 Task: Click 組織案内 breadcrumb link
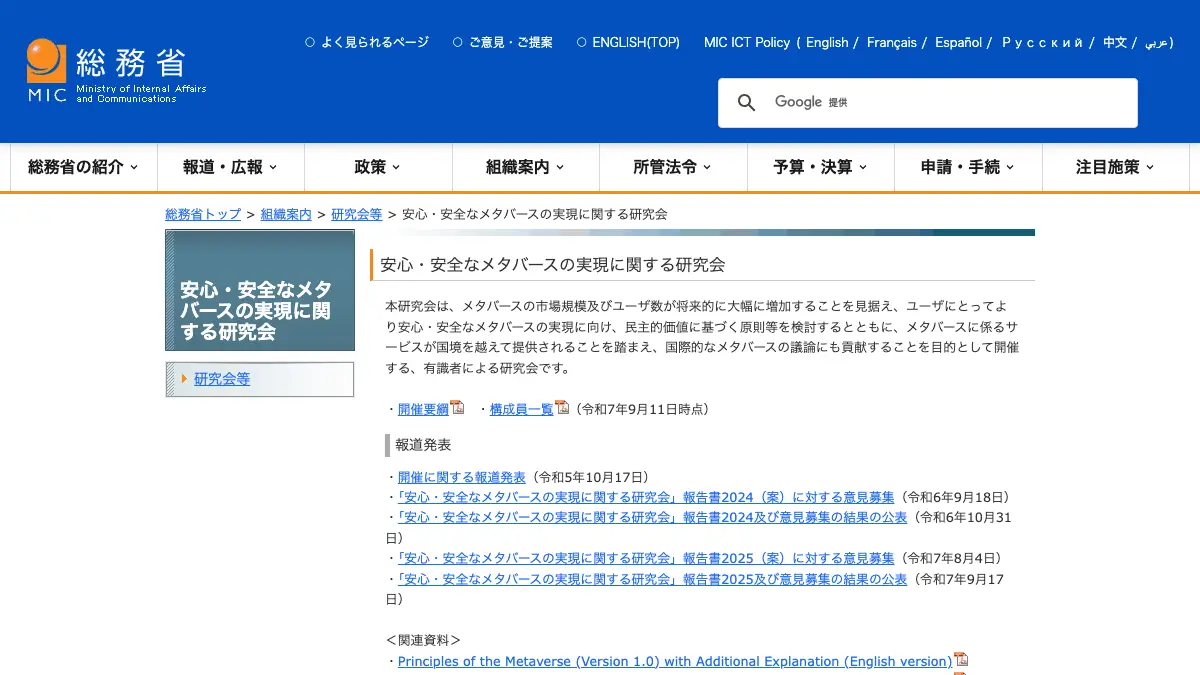[286, 214]
